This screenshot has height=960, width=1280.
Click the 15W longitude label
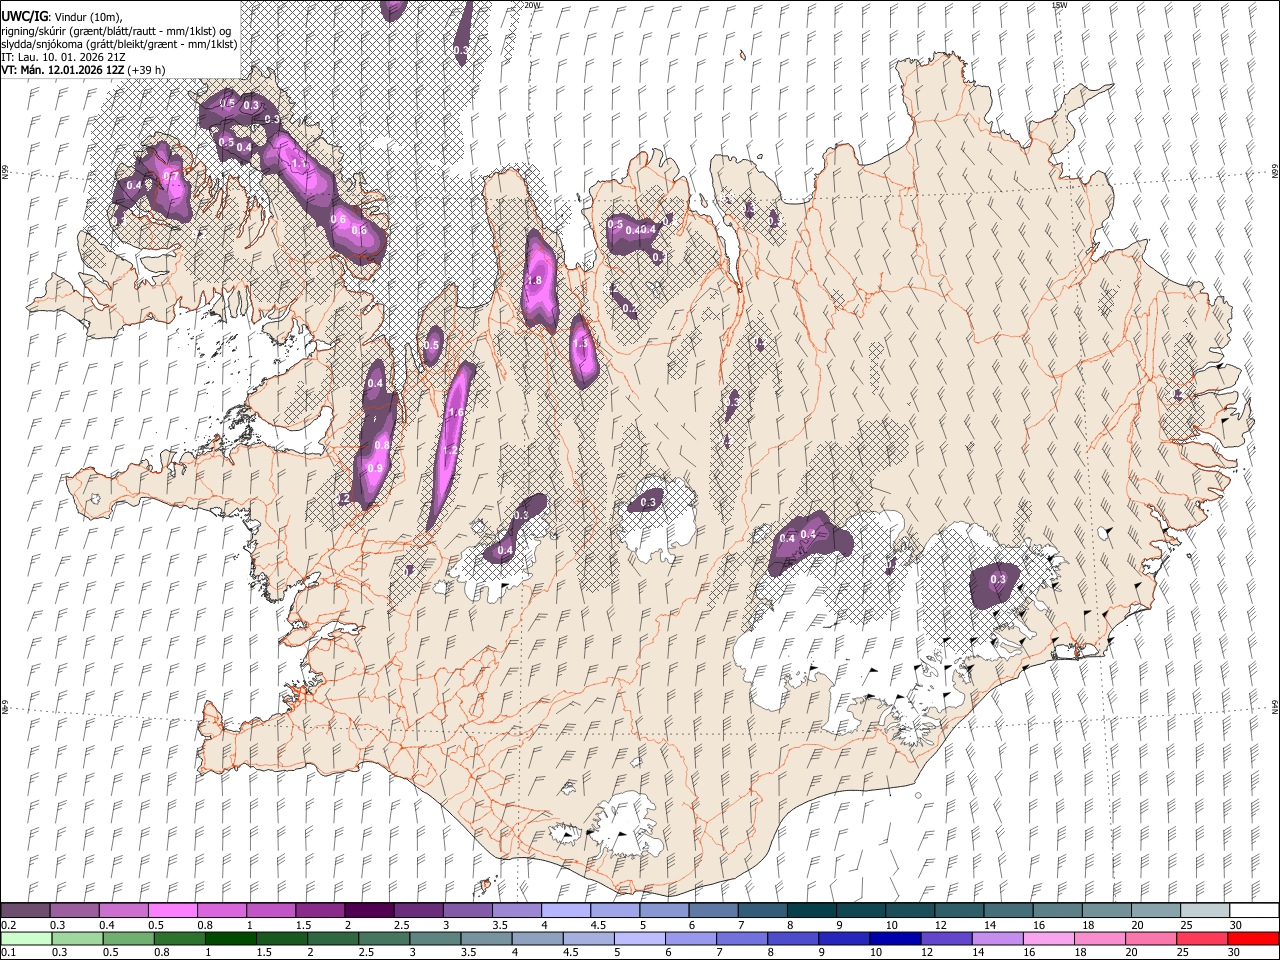[x=1059, y=5]
